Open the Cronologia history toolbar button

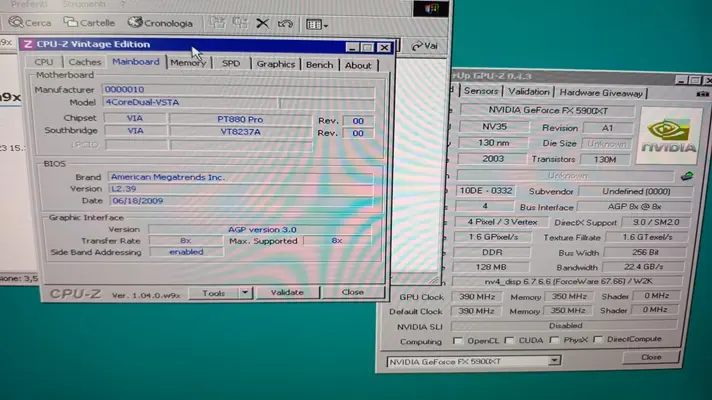click(x=160, y=23)
